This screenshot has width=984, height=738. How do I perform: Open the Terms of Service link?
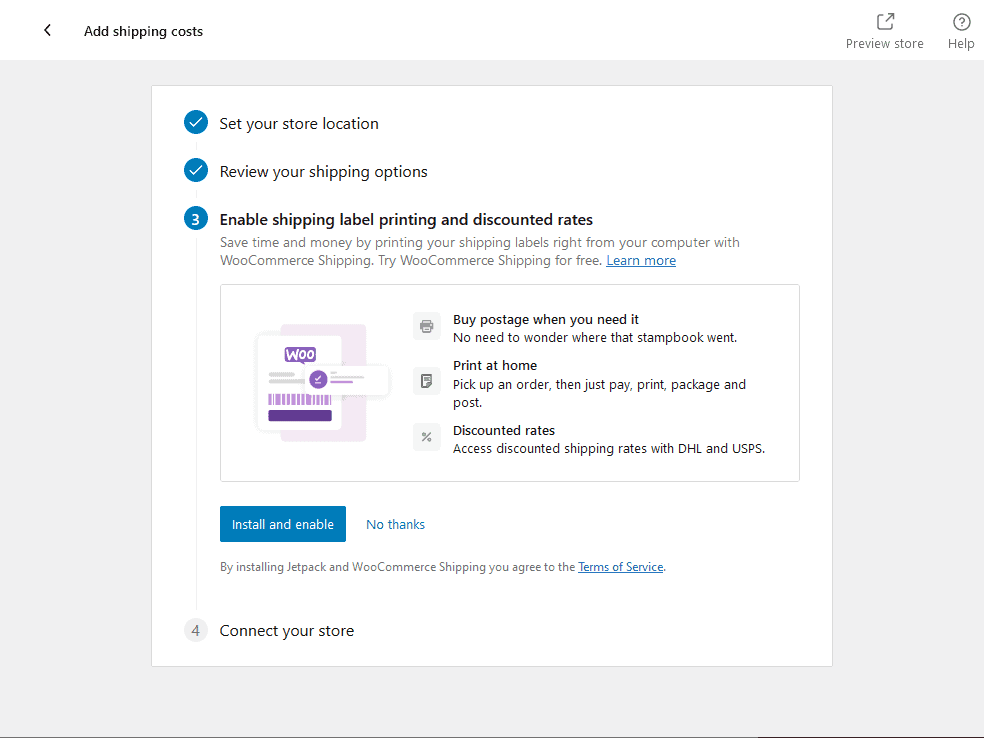point(620,567)
